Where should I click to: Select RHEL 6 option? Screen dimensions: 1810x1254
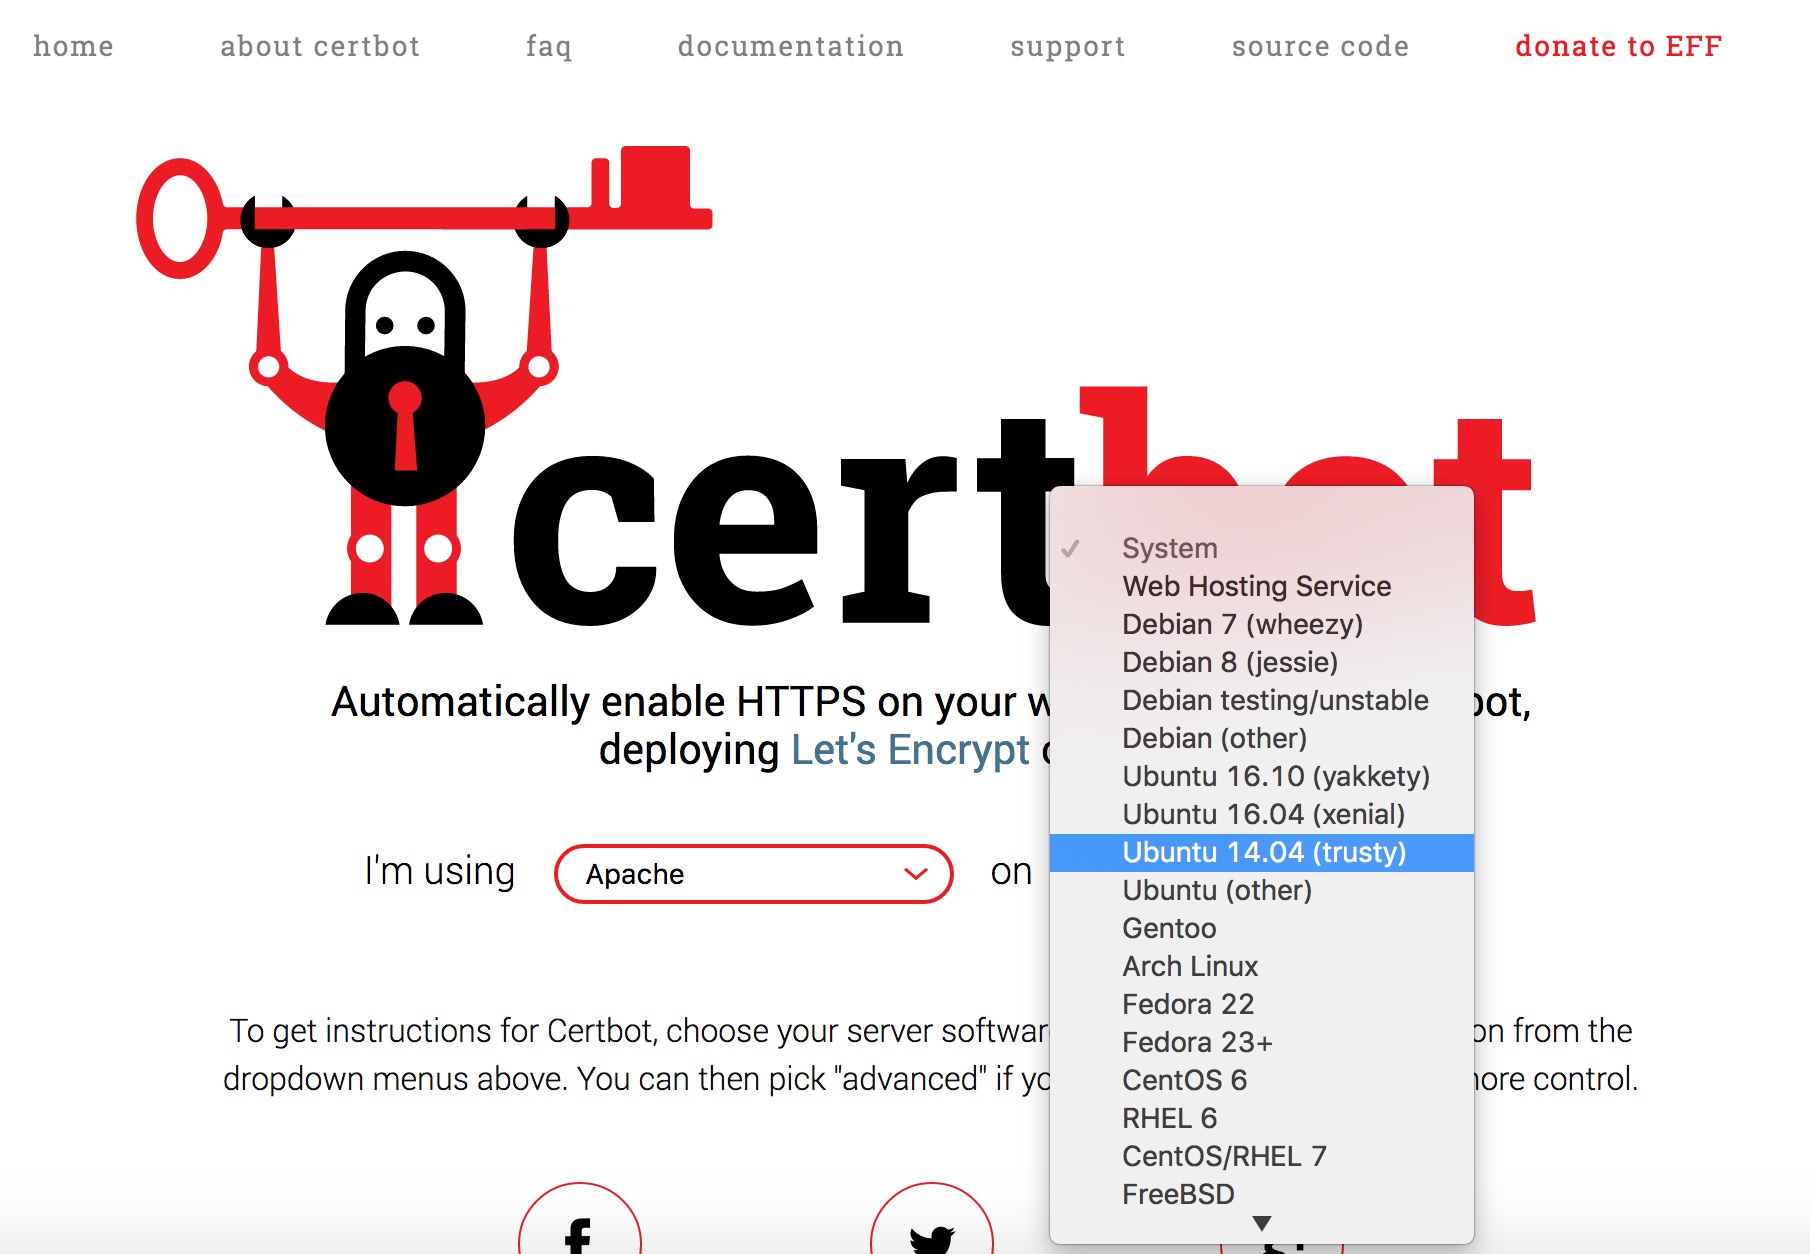1262,1118
